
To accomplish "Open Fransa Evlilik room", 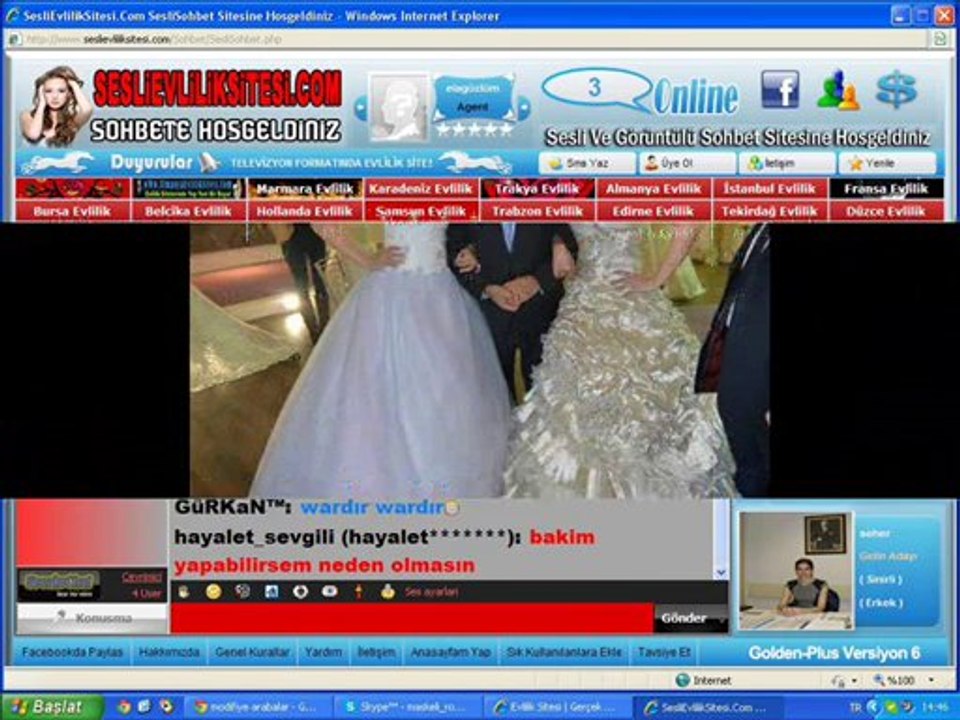I will 886,189.
